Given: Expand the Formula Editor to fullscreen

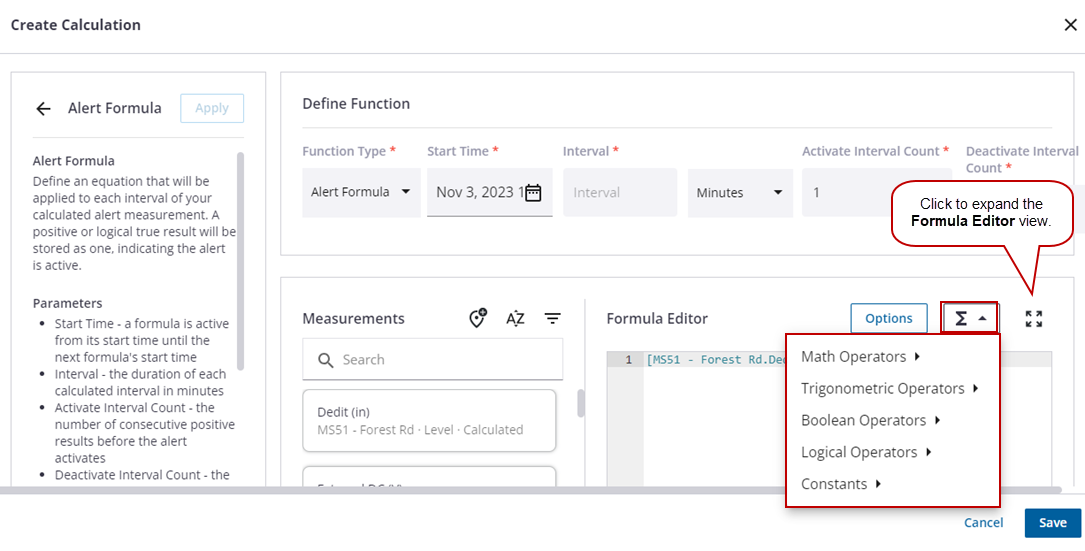Looking at the screenshot, I should pos(1034,319).
